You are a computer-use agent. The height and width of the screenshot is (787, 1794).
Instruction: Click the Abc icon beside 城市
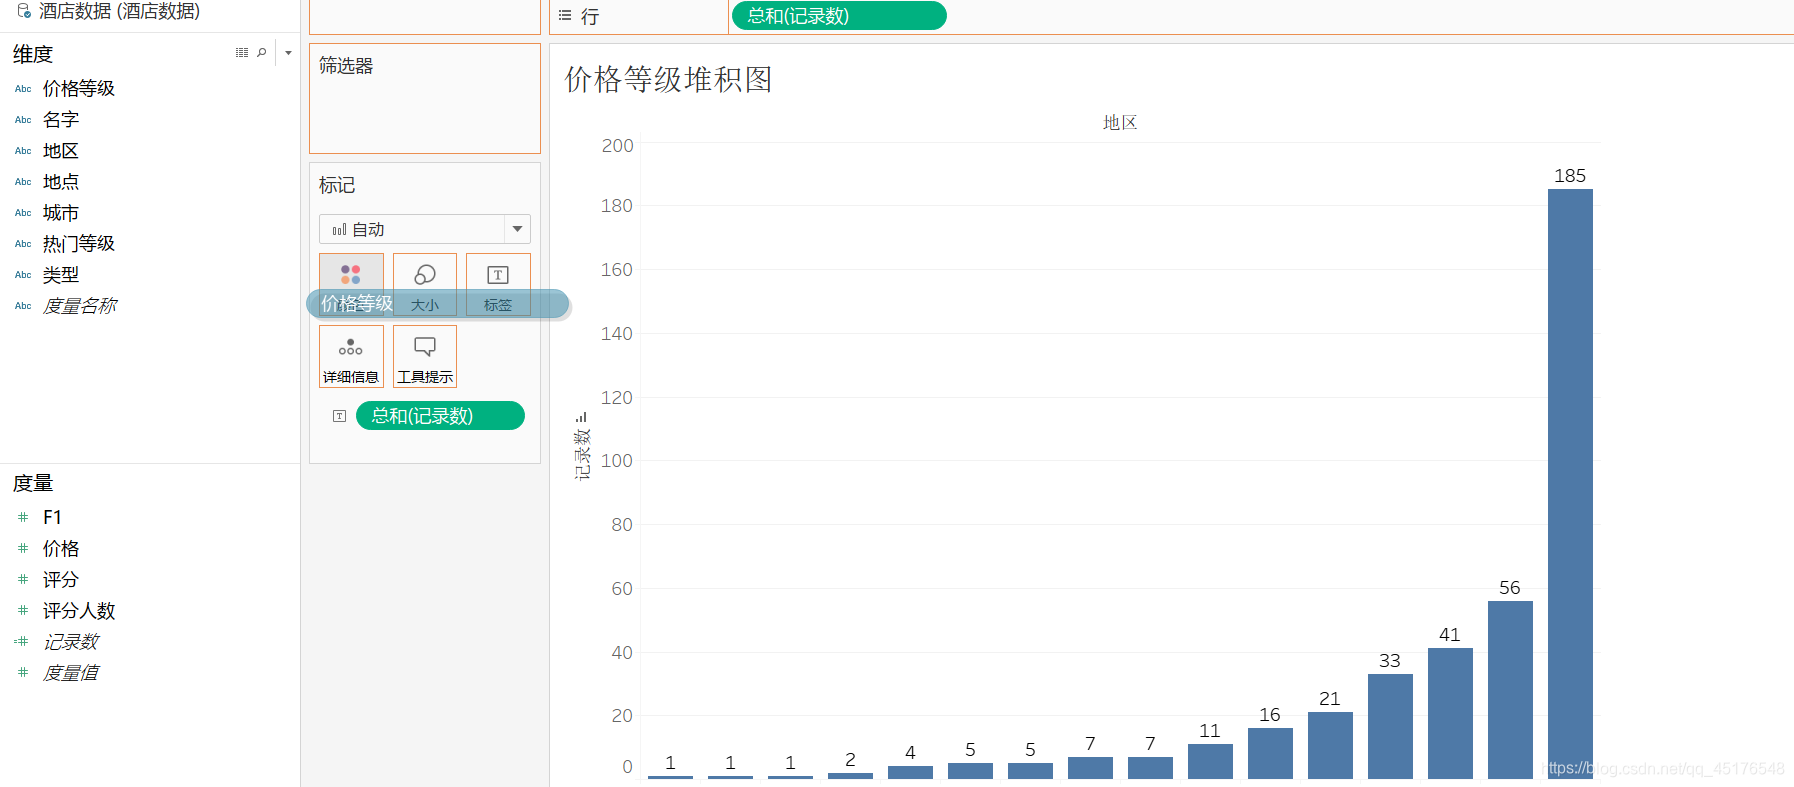[23, 213]
